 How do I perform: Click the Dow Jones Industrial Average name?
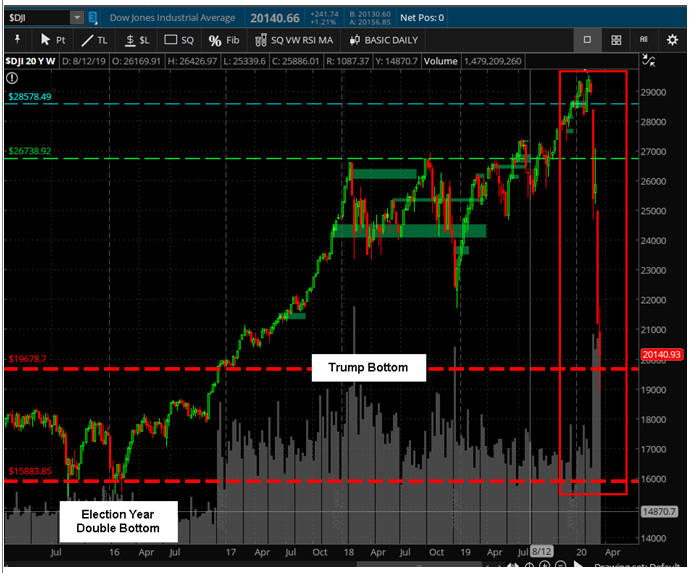172,18
